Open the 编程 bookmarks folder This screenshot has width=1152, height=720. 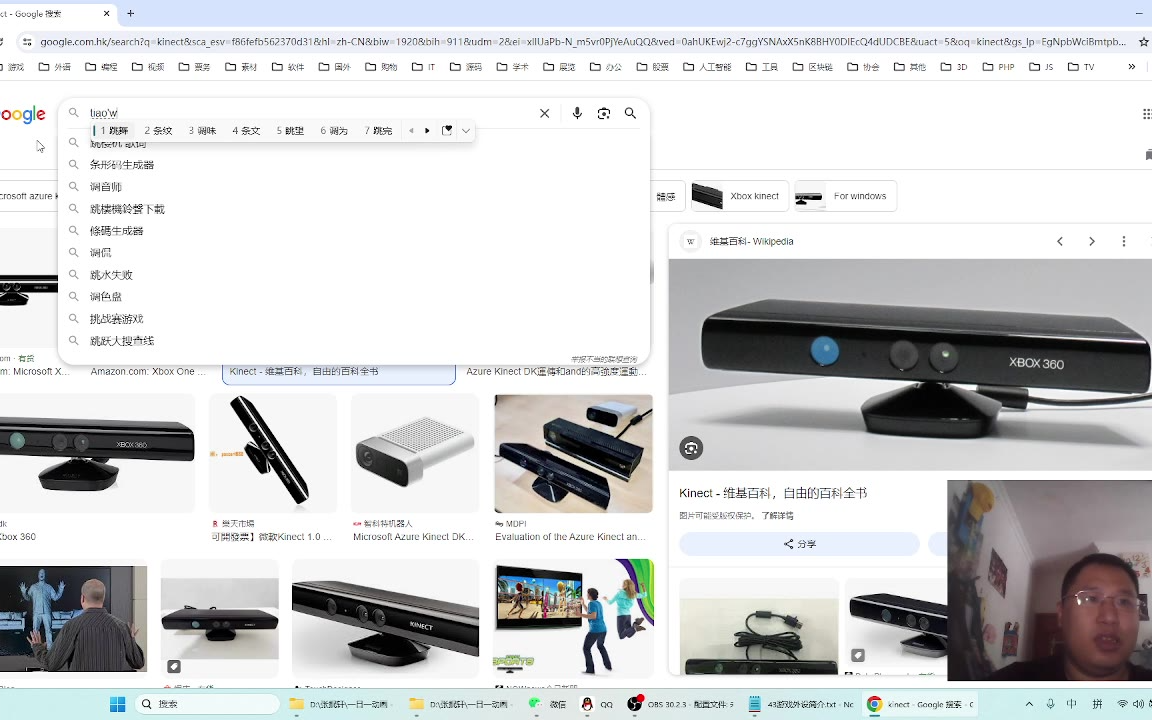[101, 67]
